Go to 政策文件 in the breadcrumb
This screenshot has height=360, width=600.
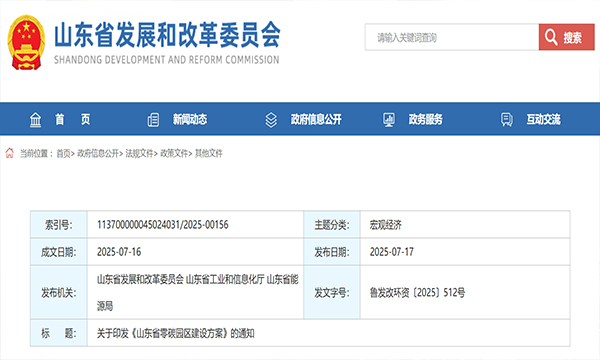click(174, 153)
